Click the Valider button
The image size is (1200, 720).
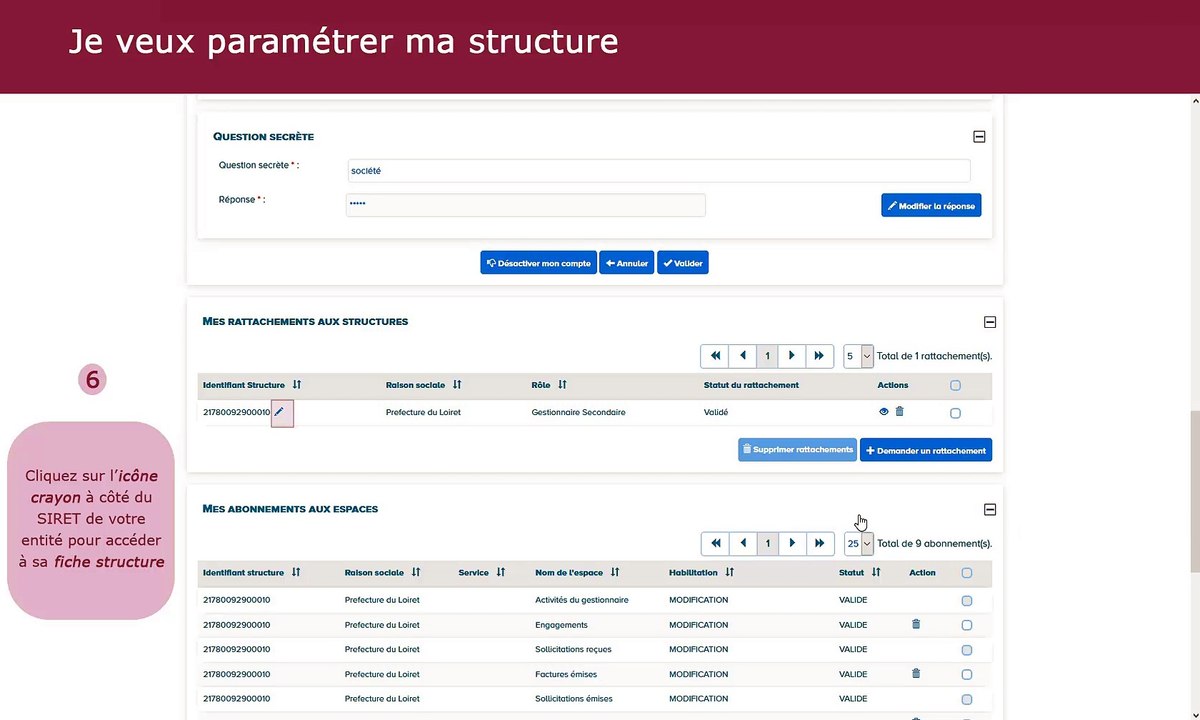683,263
